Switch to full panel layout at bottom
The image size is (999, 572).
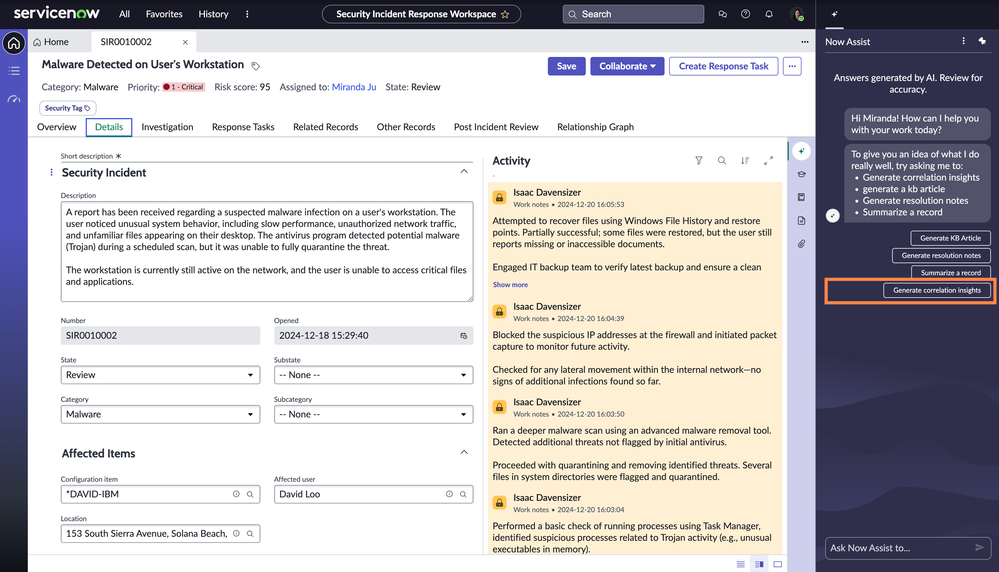click(777, 564)
